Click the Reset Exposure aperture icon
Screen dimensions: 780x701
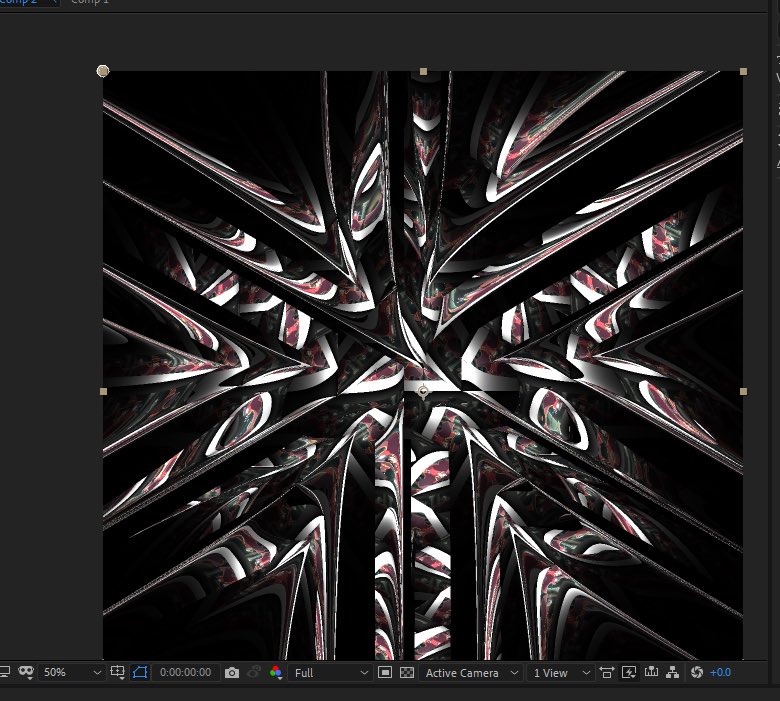(697, 673)
